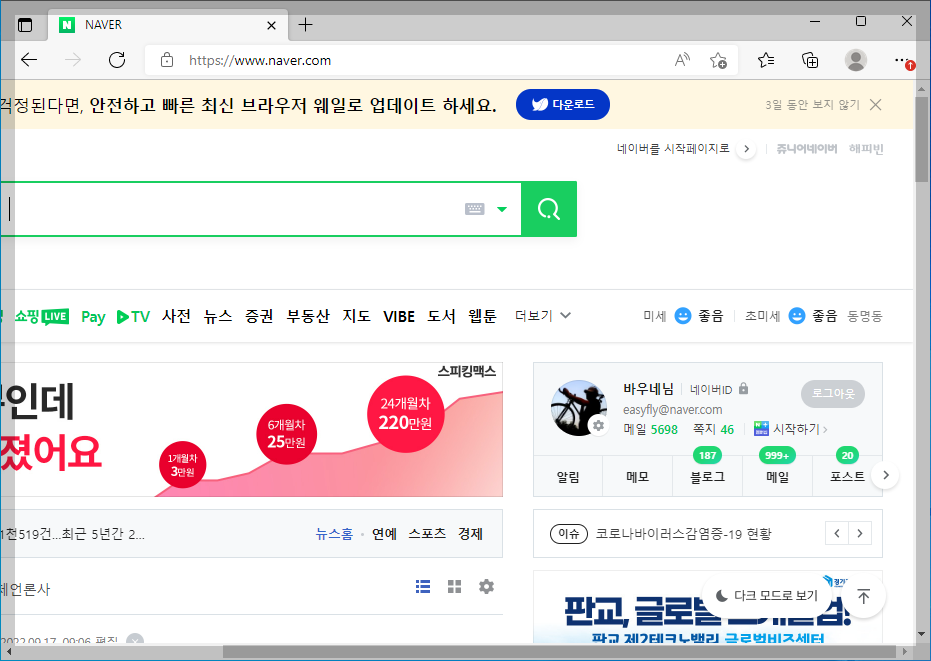Click 네이버를 시작페이지로 link
The height and width of the screenshot is (661, 931).
click(673, 148)
